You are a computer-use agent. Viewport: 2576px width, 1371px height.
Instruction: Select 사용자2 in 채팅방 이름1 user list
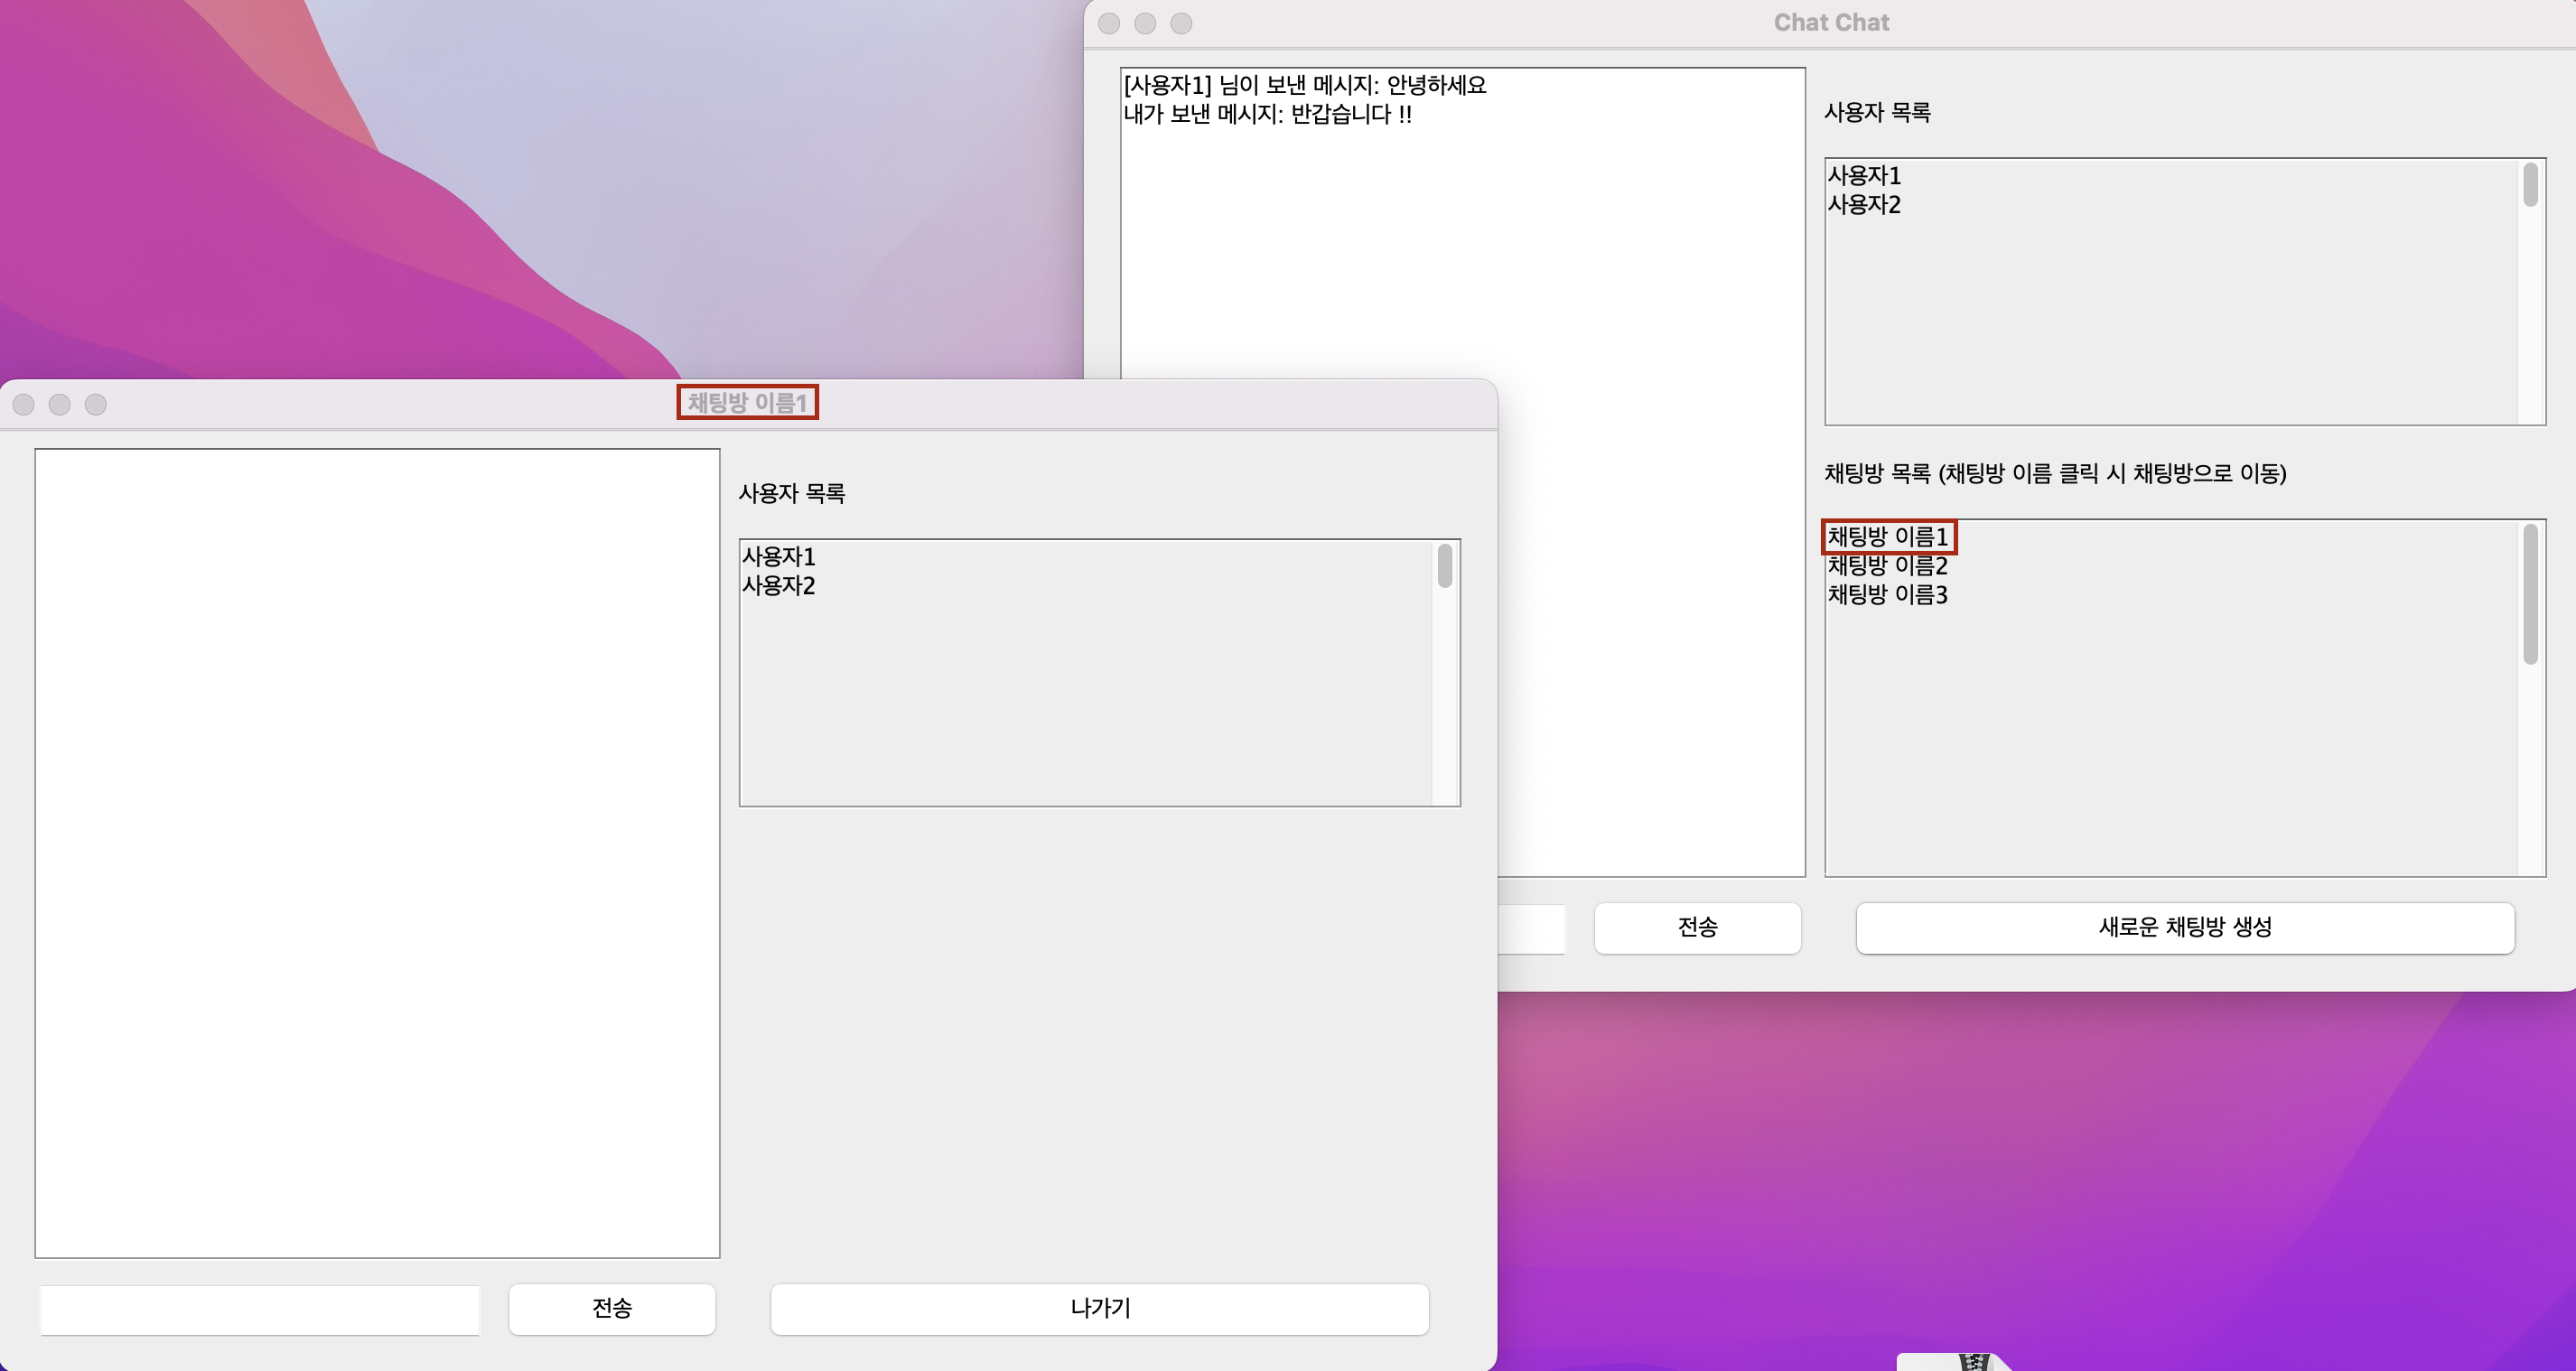pyautogui.click(x=778, y=586)
